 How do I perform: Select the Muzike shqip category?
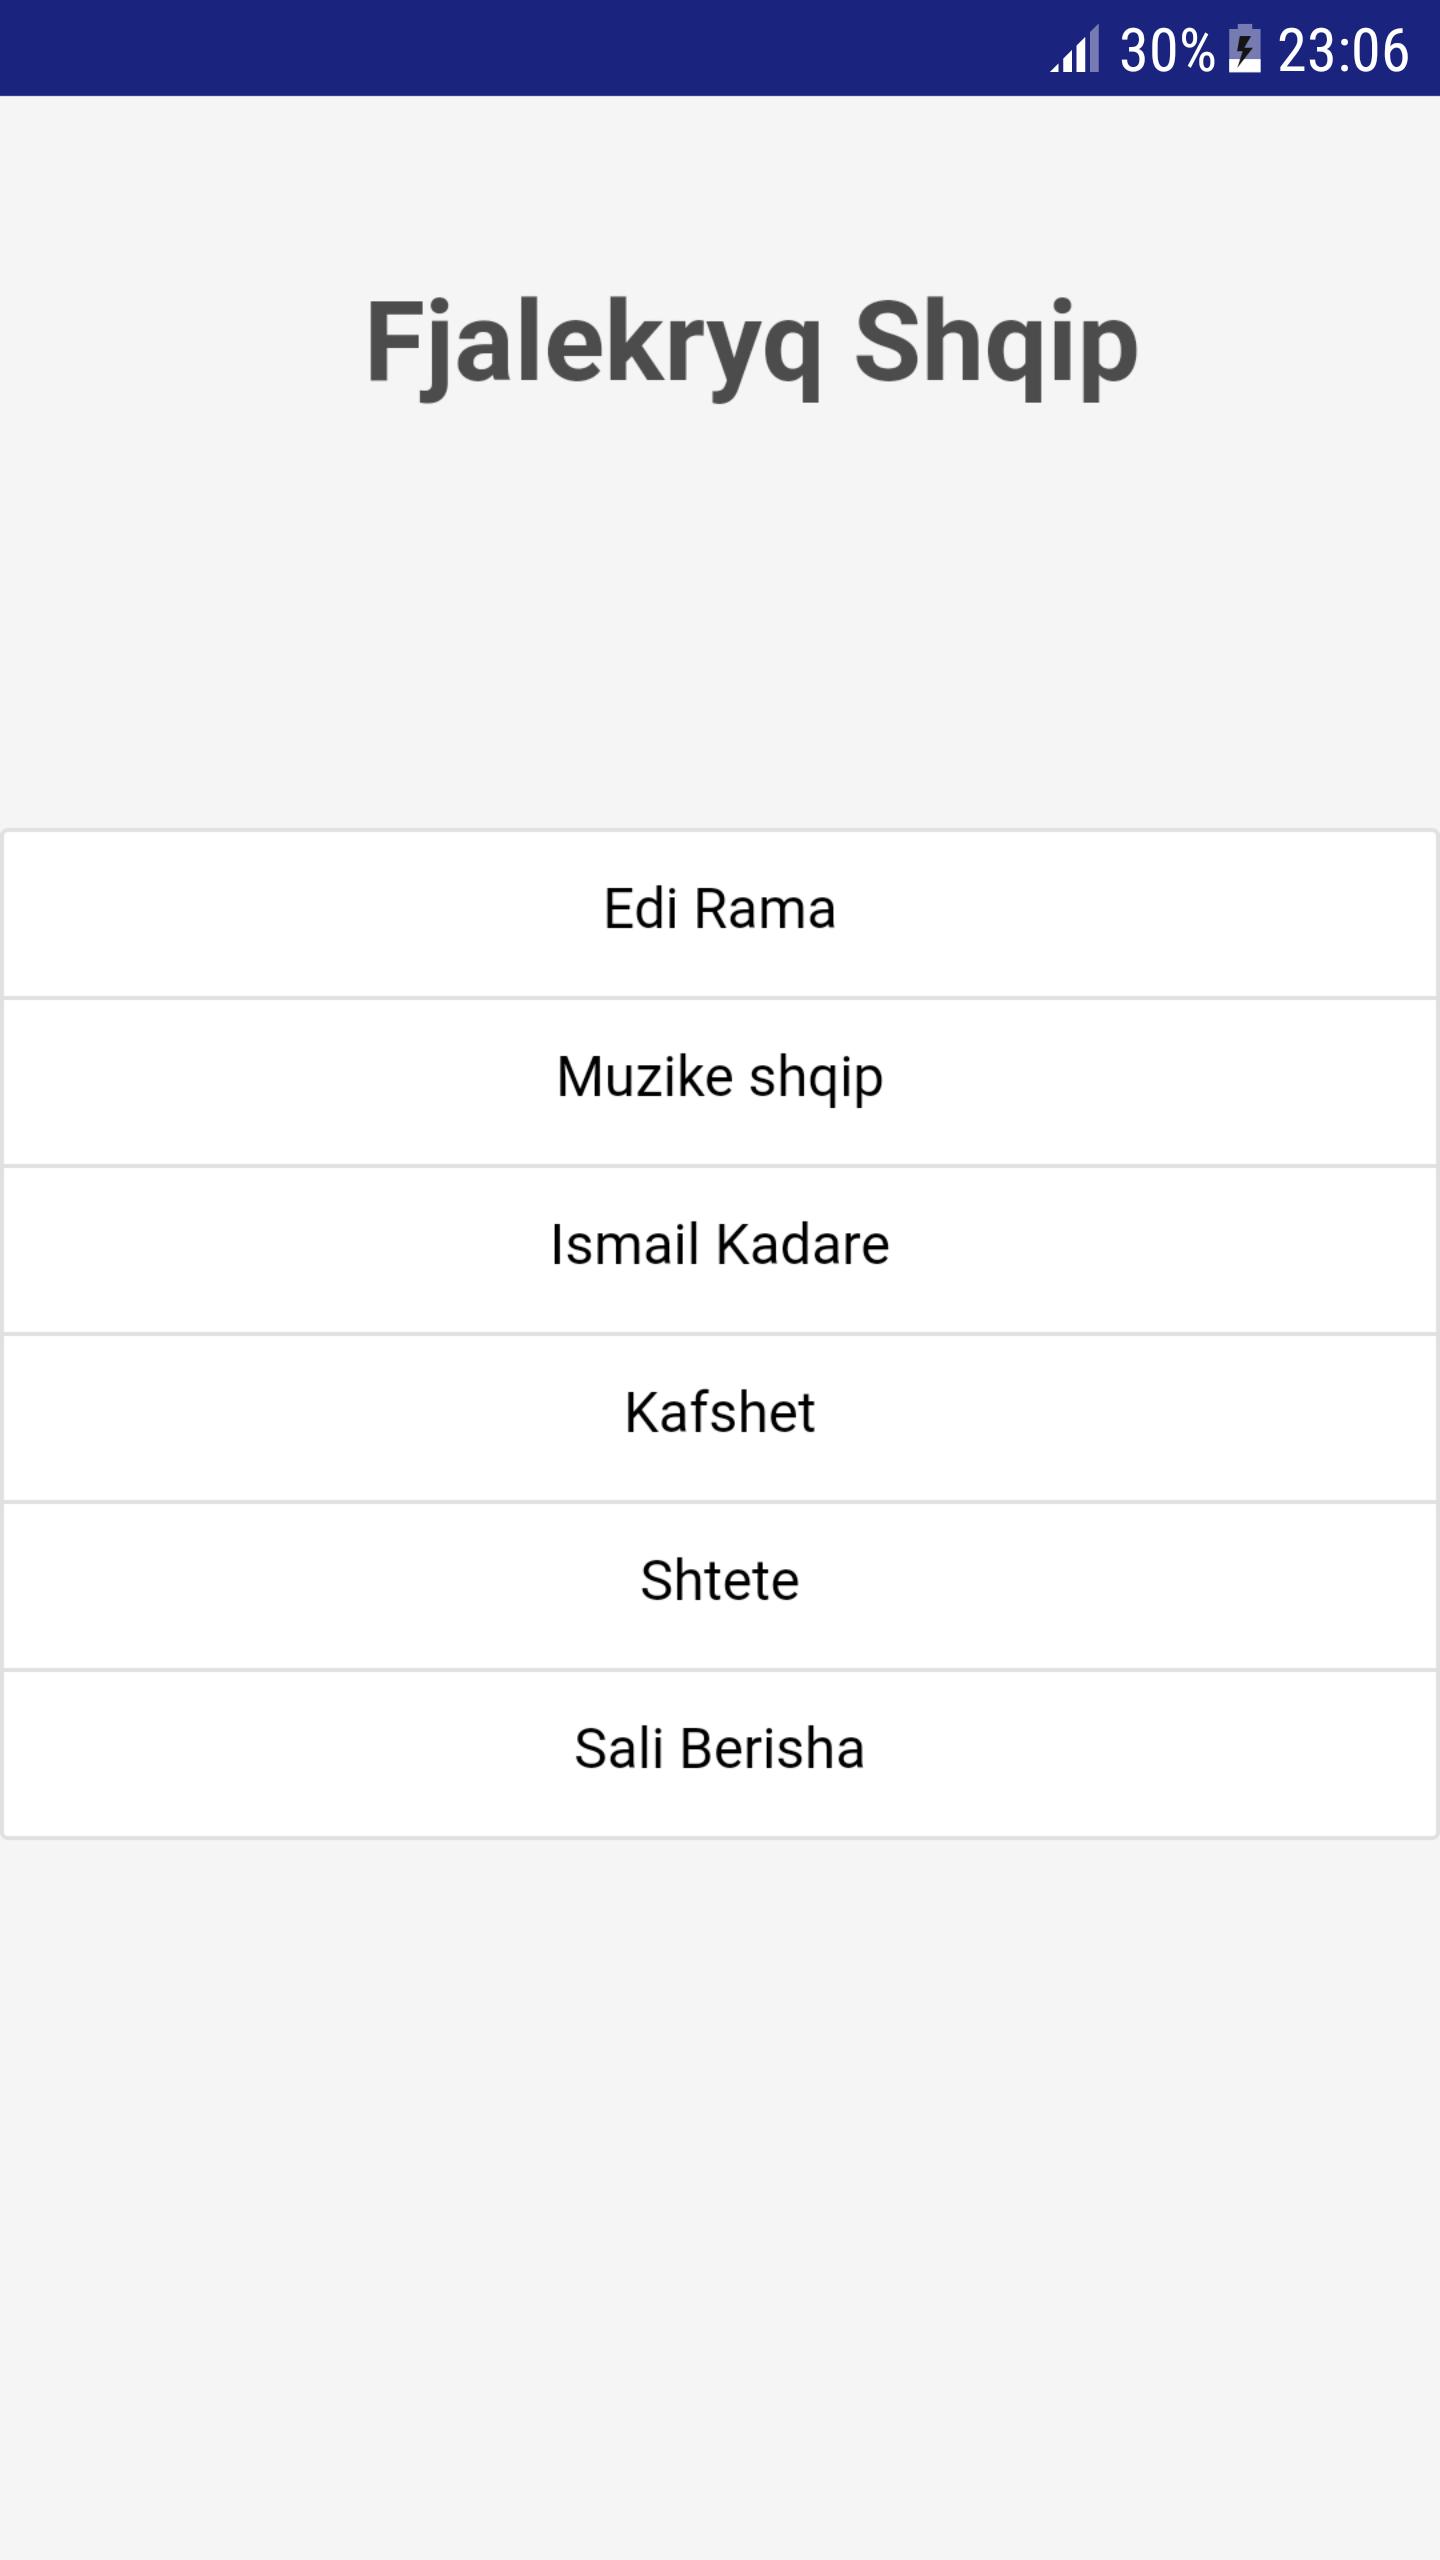pos(720,1079)
